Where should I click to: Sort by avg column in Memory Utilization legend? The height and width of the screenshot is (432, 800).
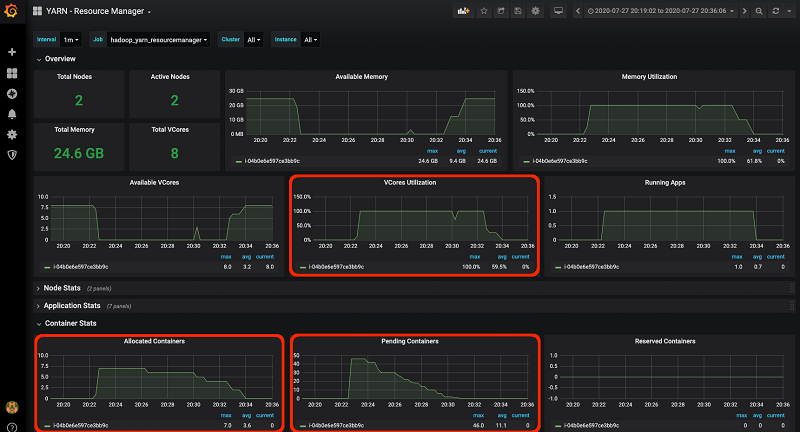[757, 151]
